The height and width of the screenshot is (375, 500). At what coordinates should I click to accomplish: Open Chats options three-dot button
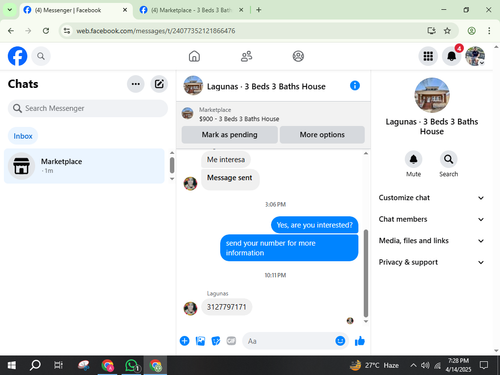[x=136, y=84]
